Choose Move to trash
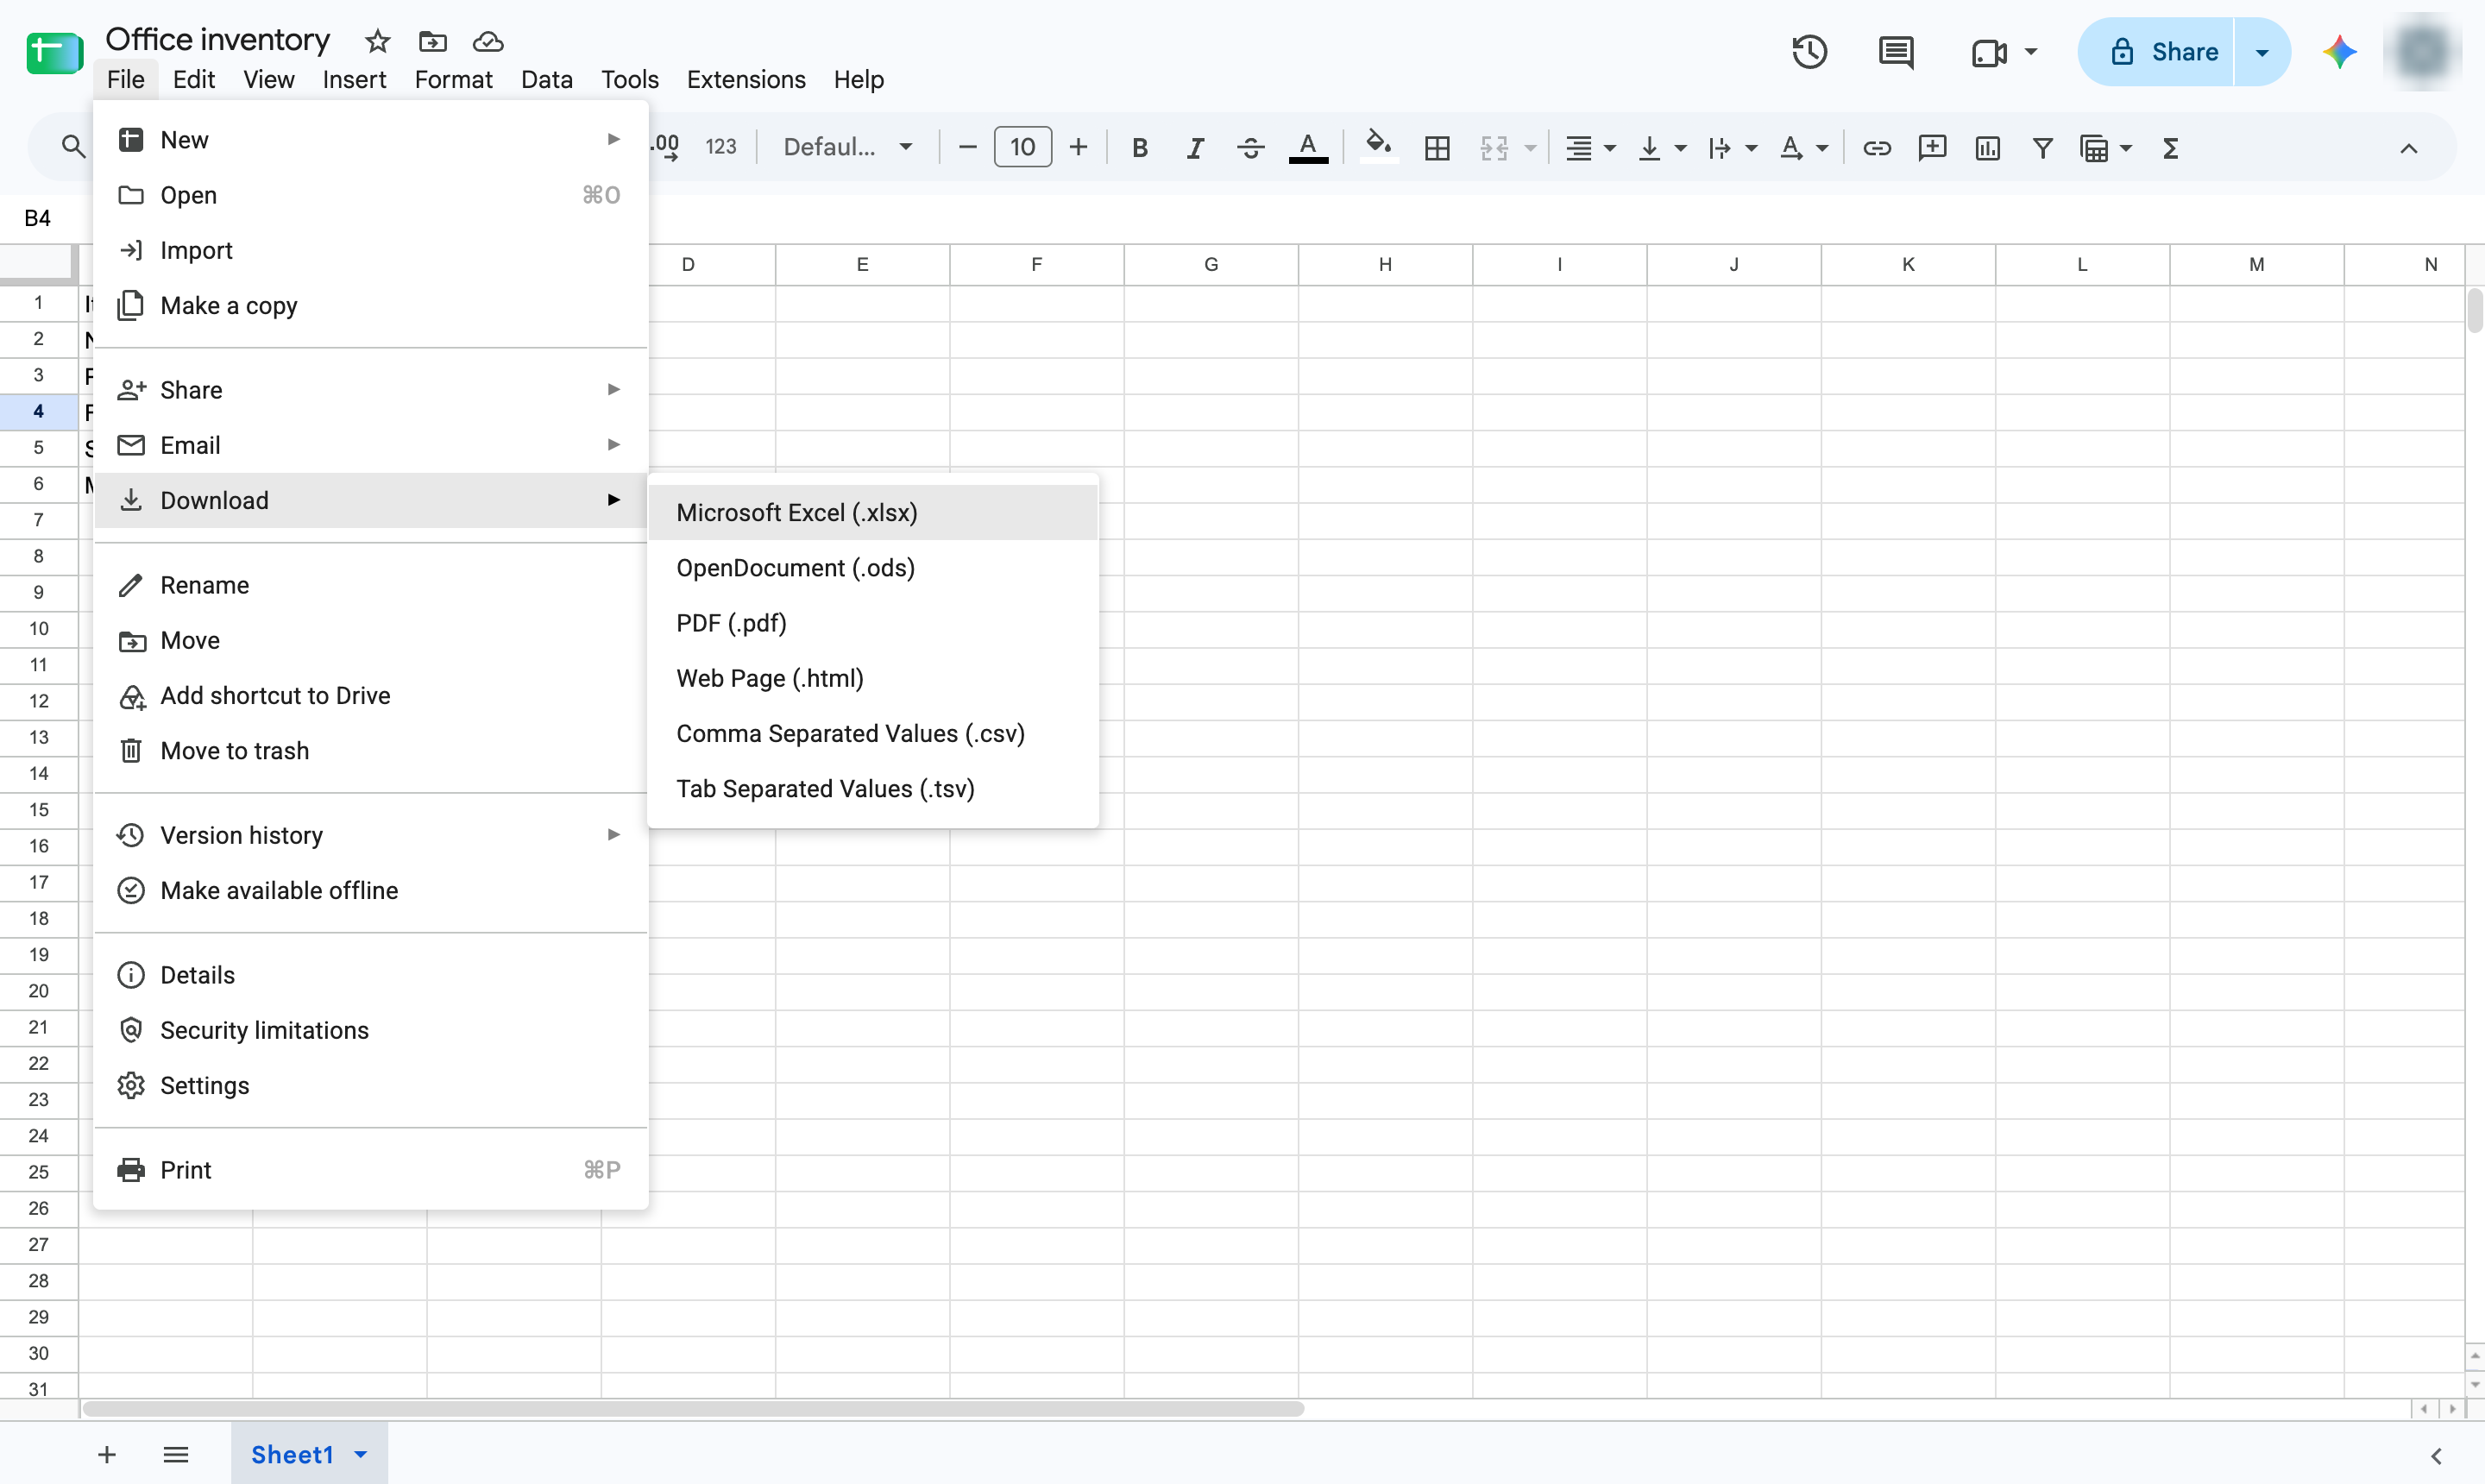This screenshot has height=1484, width=2485. pos(371,750)
